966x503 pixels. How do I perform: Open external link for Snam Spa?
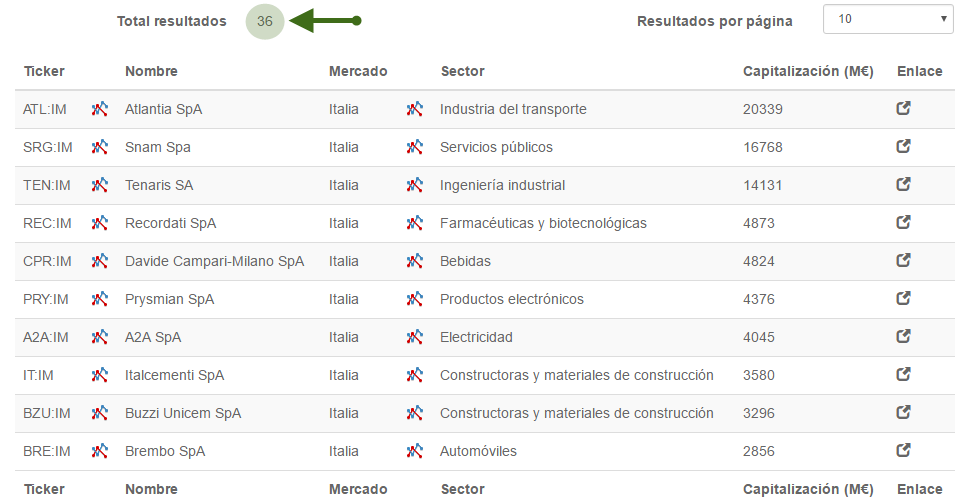(x=903, y=147)
